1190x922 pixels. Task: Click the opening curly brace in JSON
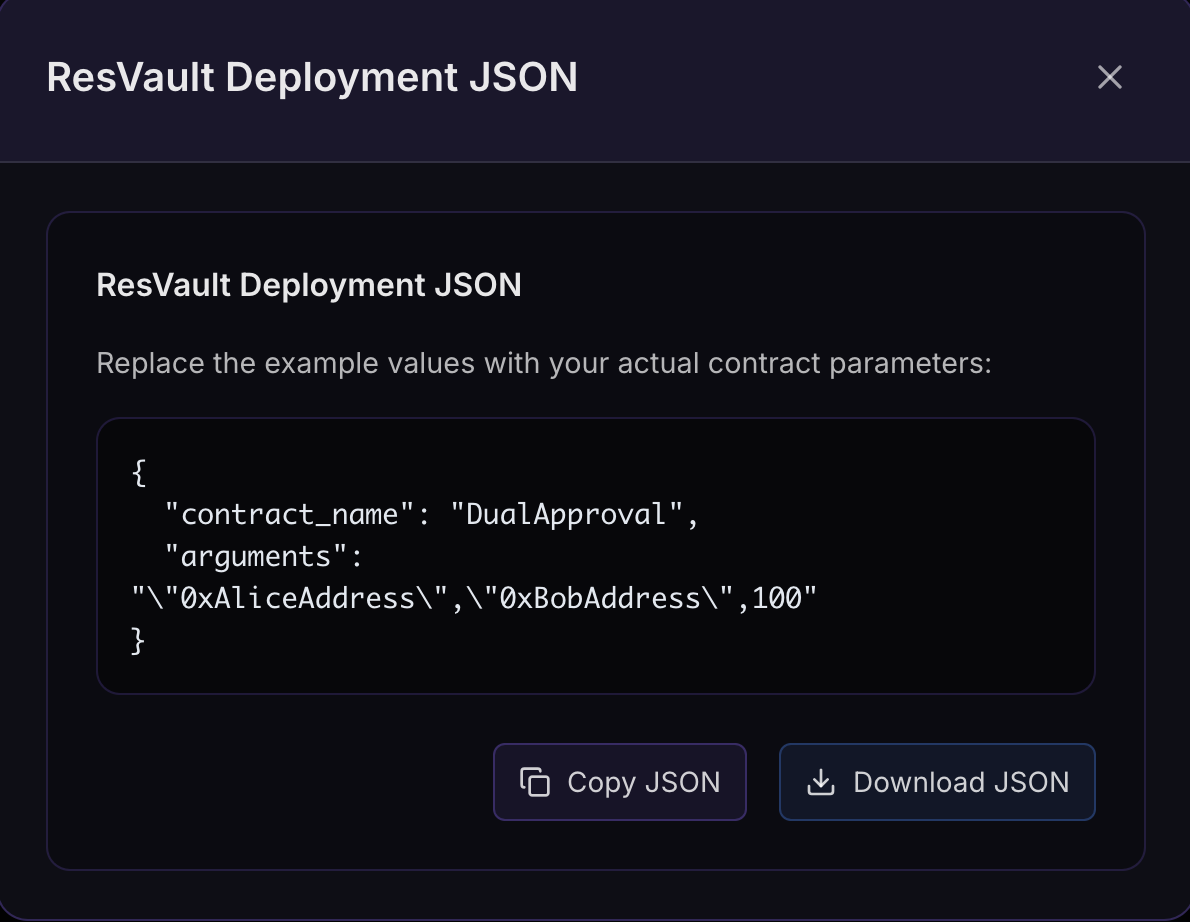click(139, 473)
